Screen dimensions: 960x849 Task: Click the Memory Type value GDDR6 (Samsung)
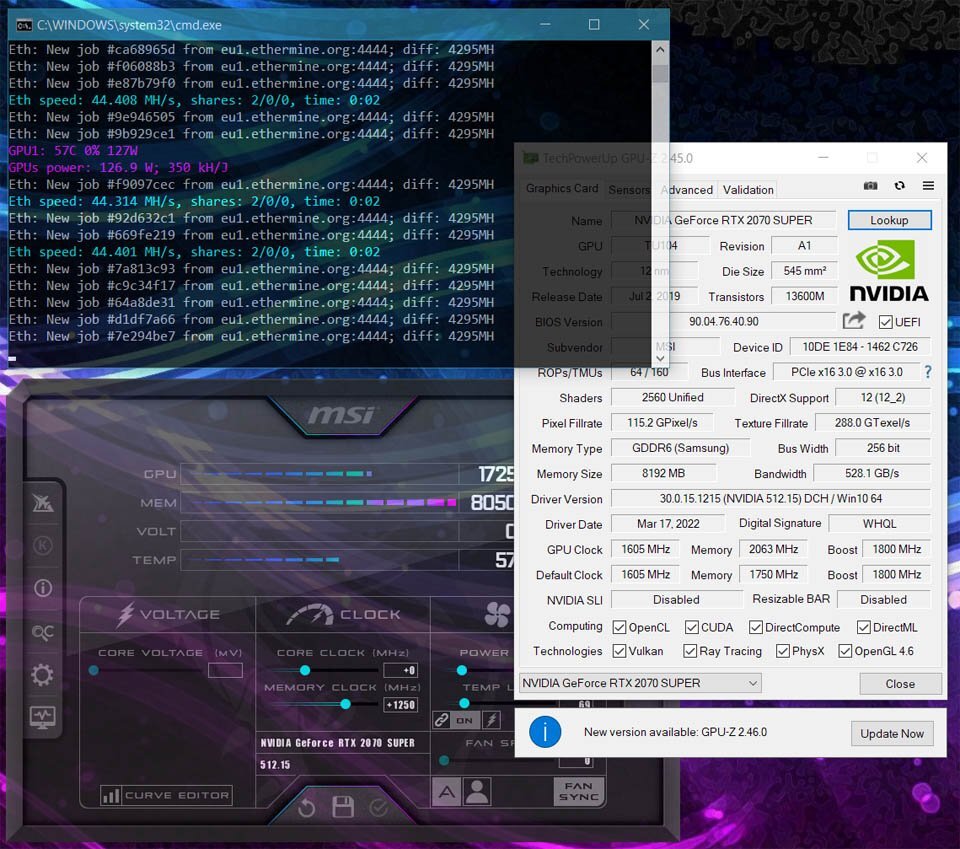tap(680, 448)
